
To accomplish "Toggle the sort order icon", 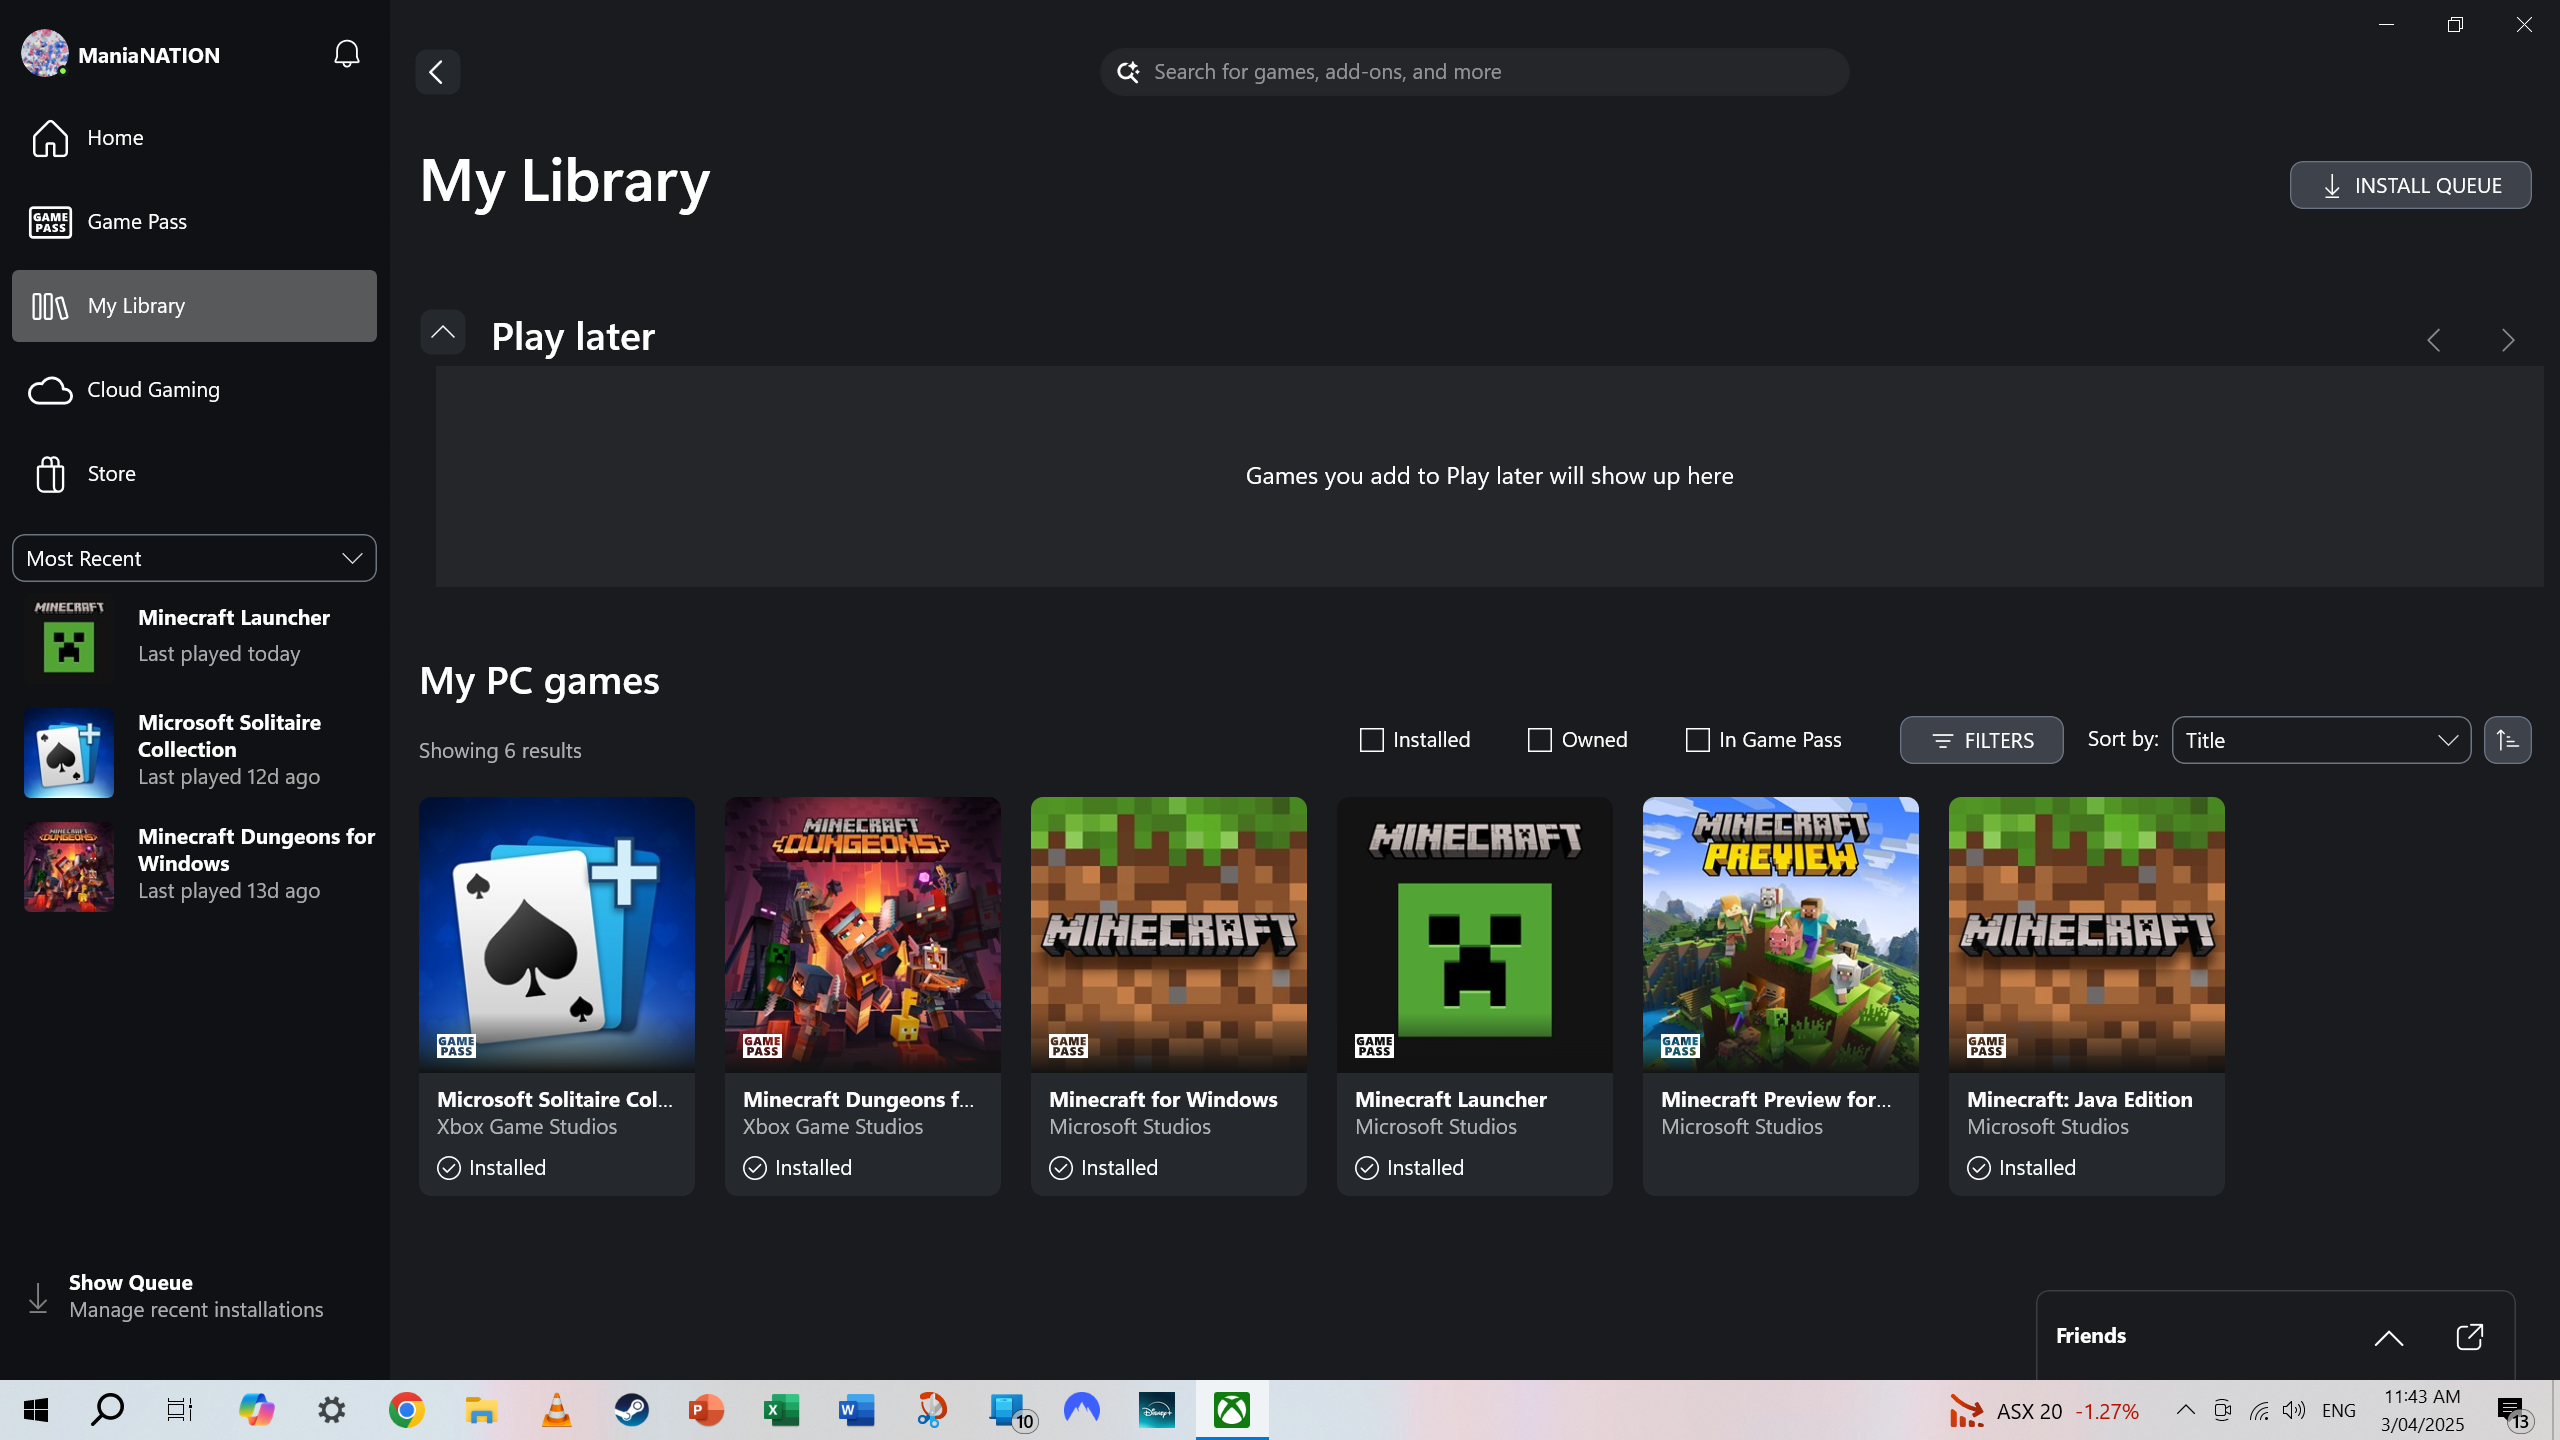I will coord(2507,740).
